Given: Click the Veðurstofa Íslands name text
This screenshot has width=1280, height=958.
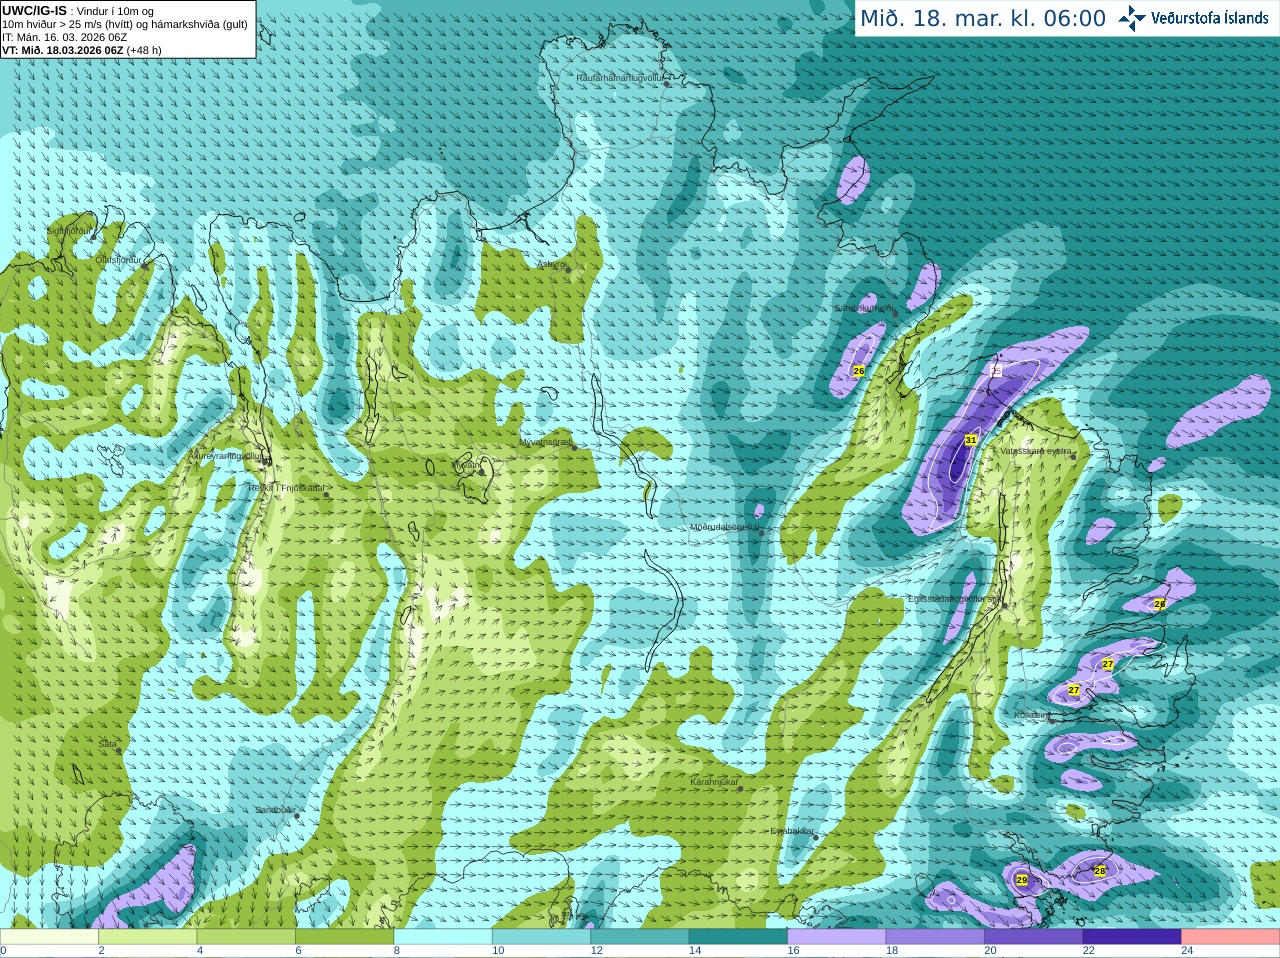Looking at the screenshot, I should coord(1209,18).
